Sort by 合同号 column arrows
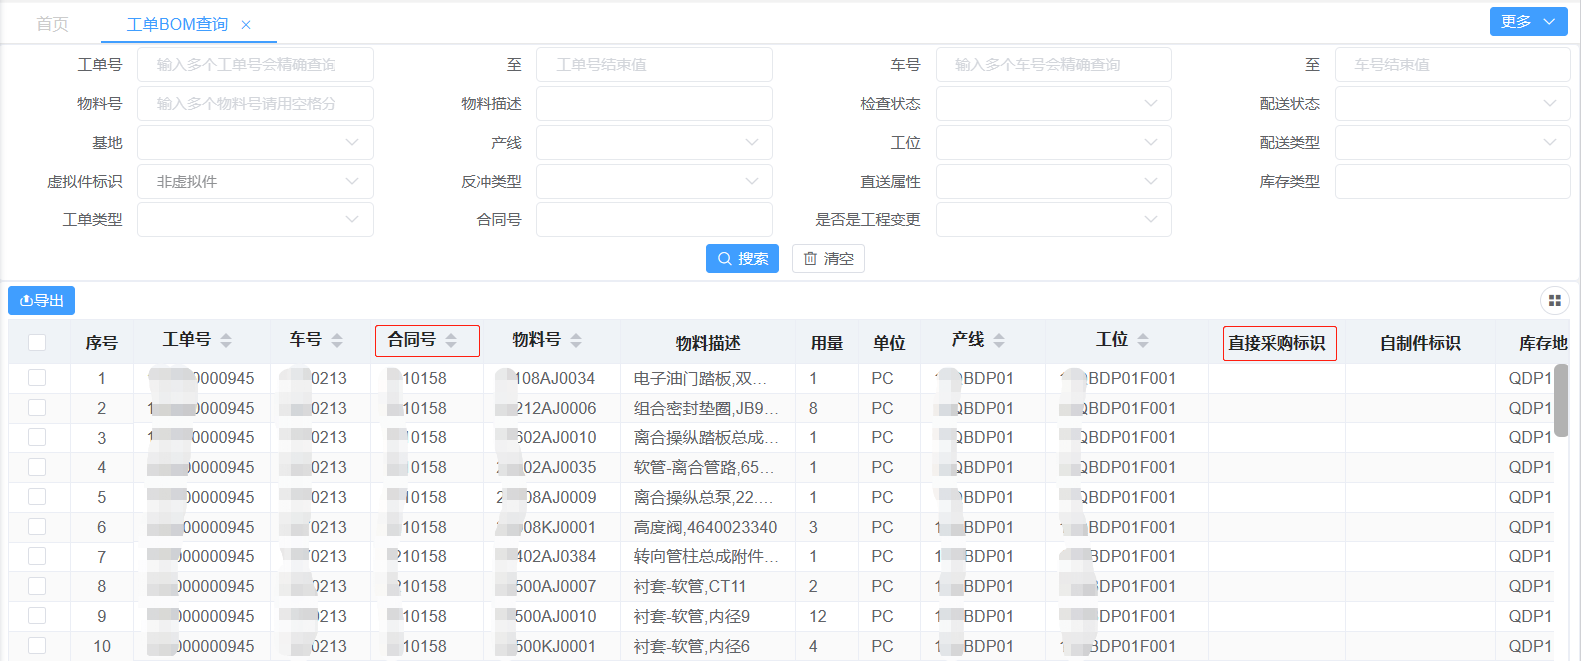The height and width of the screenshot is (661, 1581). click(451, 341)
